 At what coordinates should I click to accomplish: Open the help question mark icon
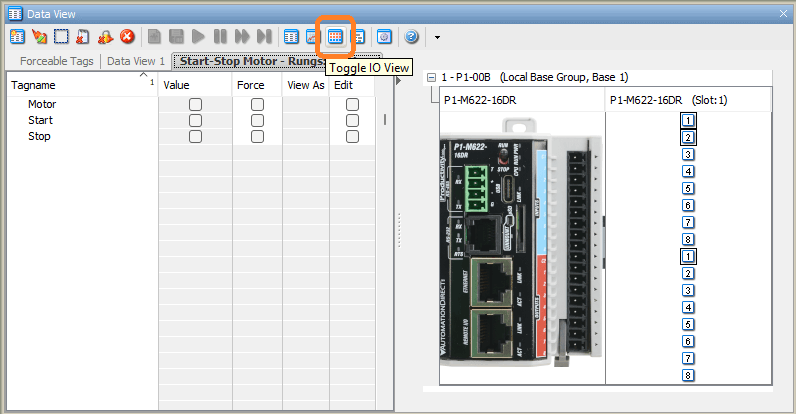tap(411, 37)
